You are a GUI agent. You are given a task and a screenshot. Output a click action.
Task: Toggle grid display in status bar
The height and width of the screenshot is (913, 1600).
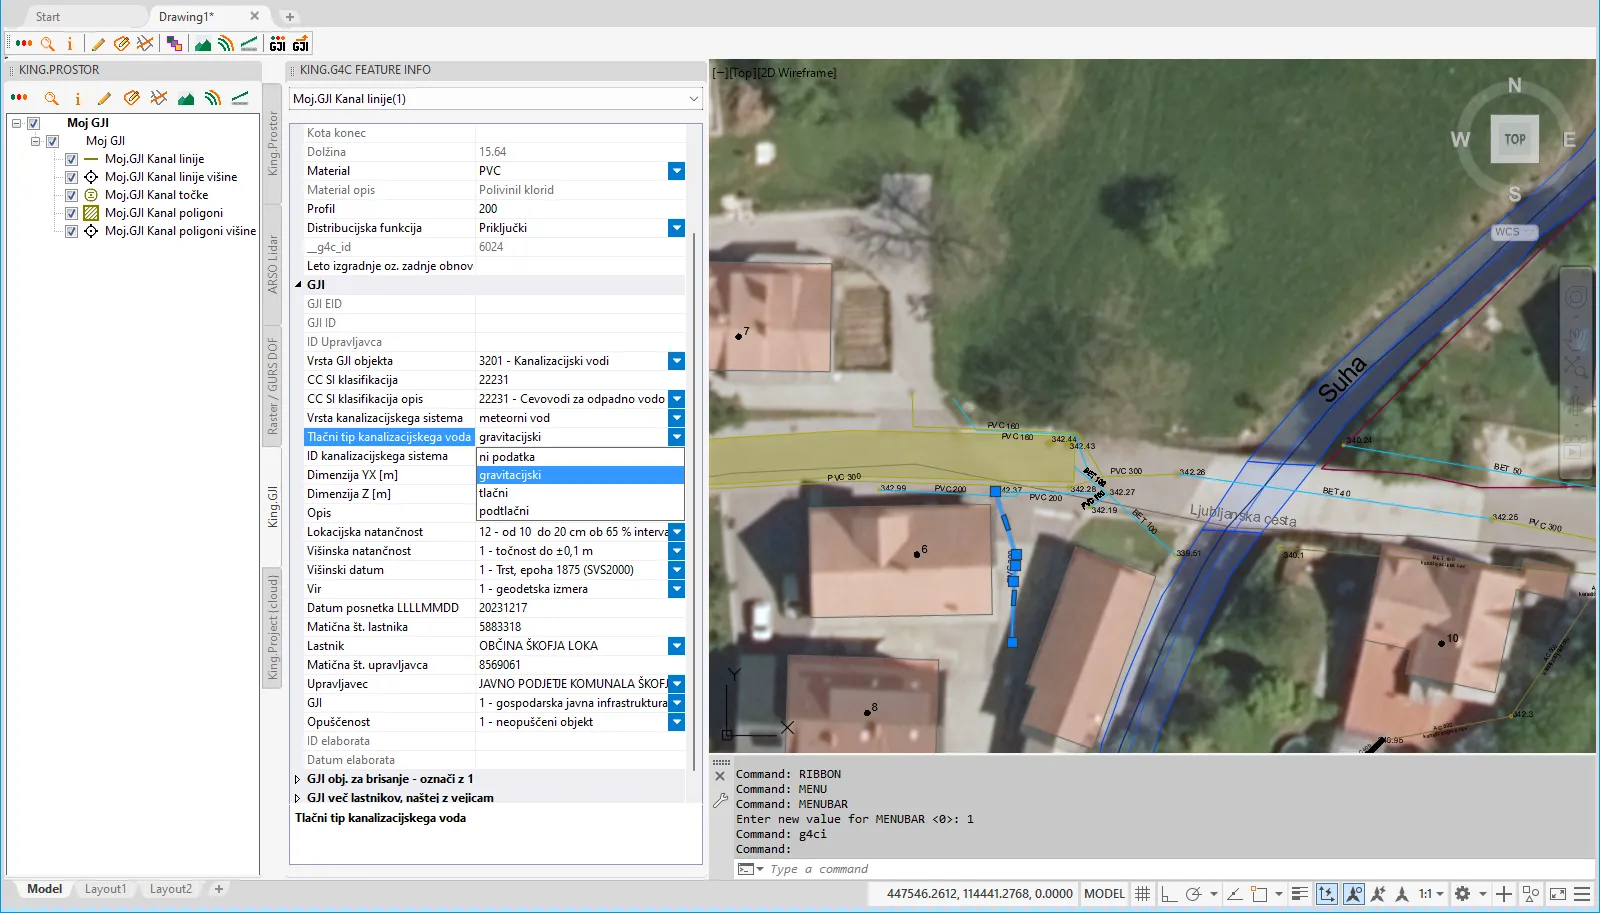1142,894
